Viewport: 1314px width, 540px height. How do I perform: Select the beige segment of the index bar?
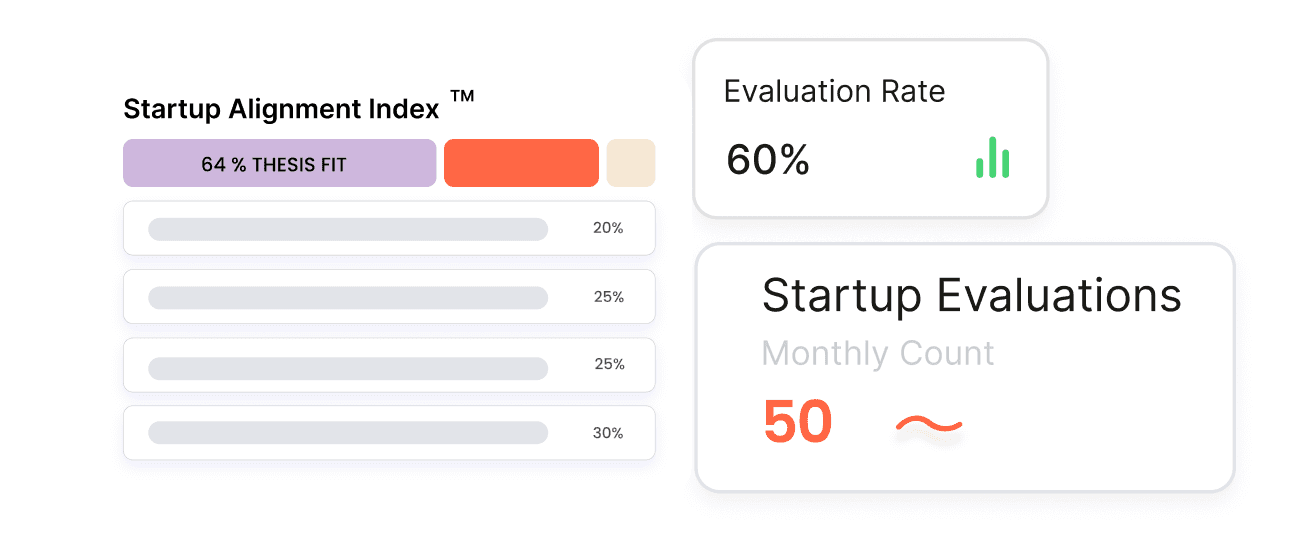(631, 163)
